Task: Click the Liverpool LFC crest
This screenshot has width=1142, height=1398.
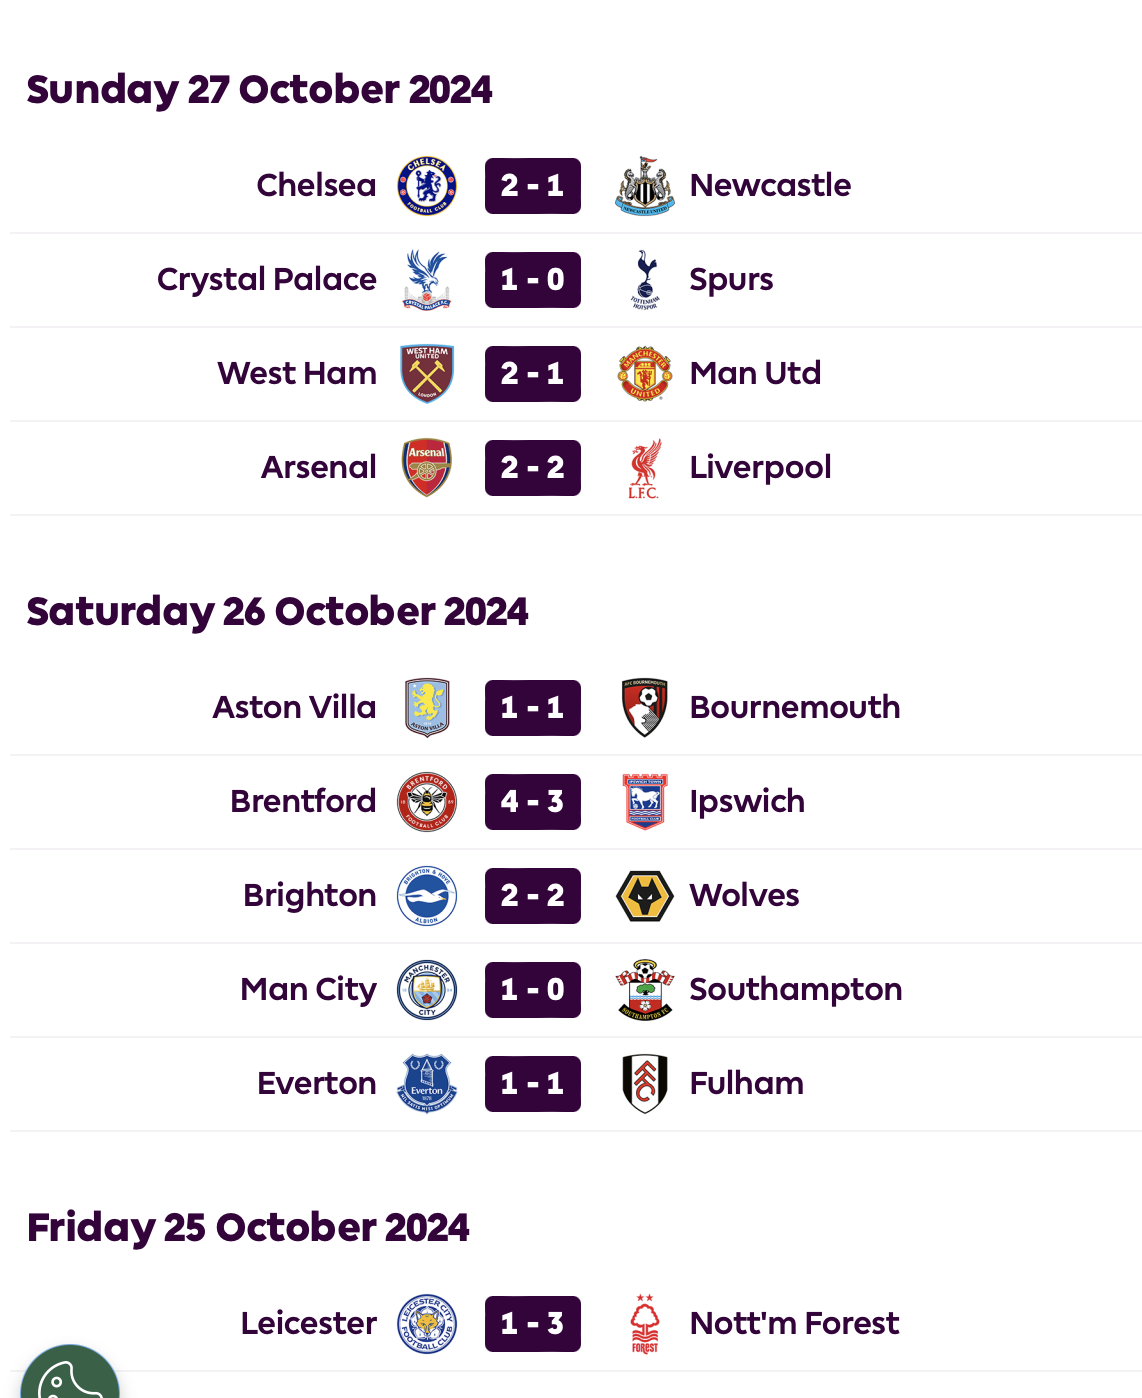Action: pyautogui.click(x=645, y=468)
